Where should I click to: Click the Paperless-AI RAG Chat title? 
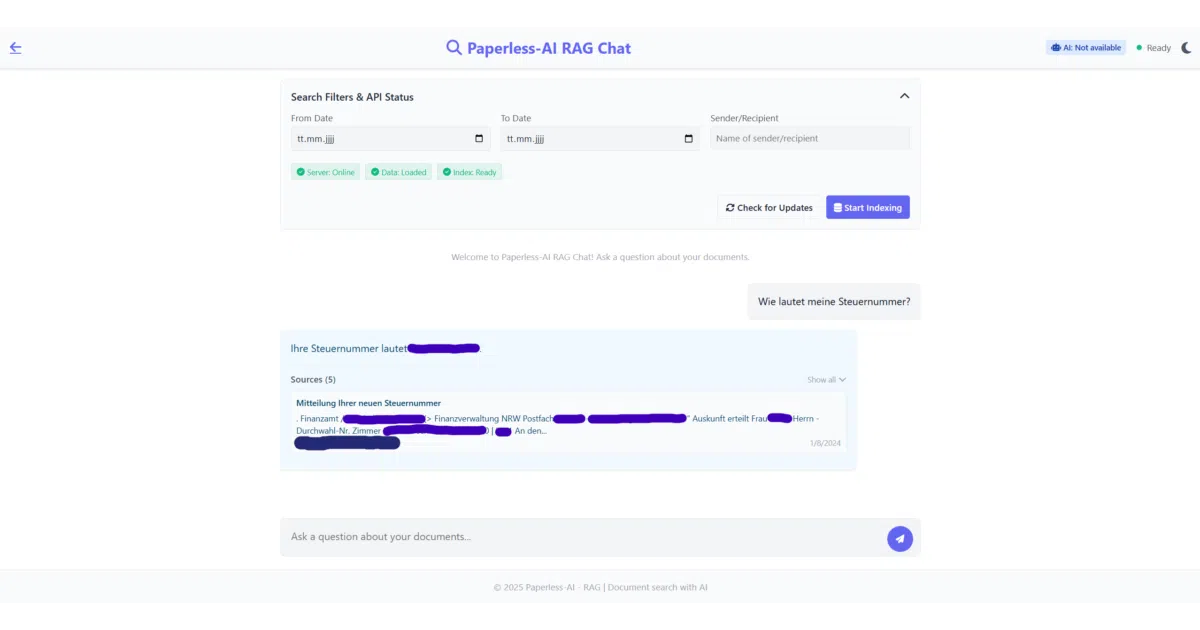point(549,47)
